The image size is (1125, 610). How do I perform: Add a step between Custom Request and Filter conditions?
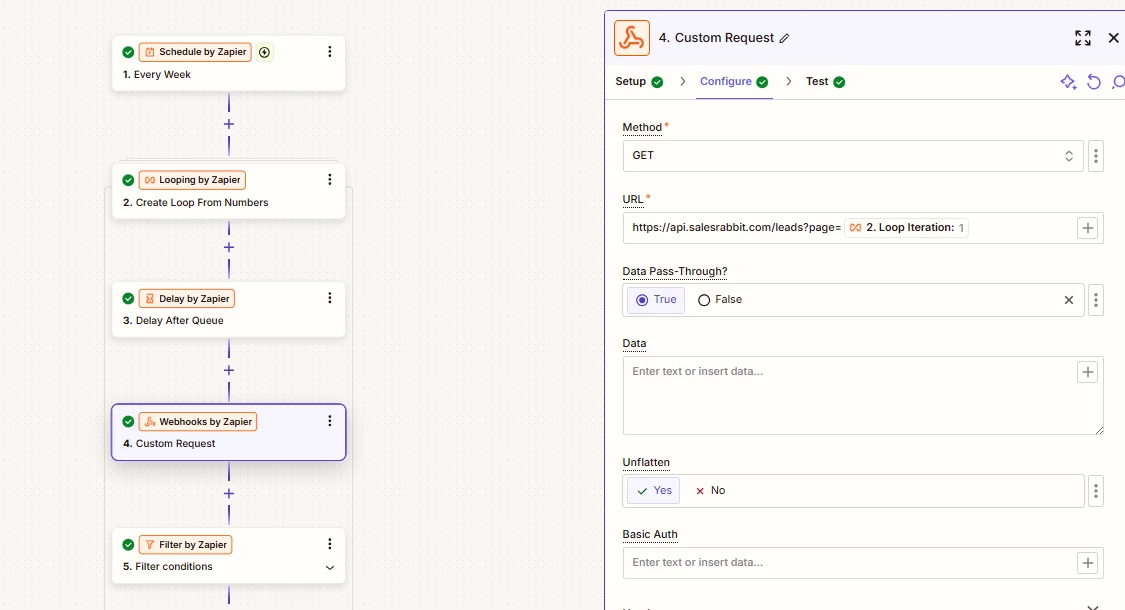(x=229, y=494)
